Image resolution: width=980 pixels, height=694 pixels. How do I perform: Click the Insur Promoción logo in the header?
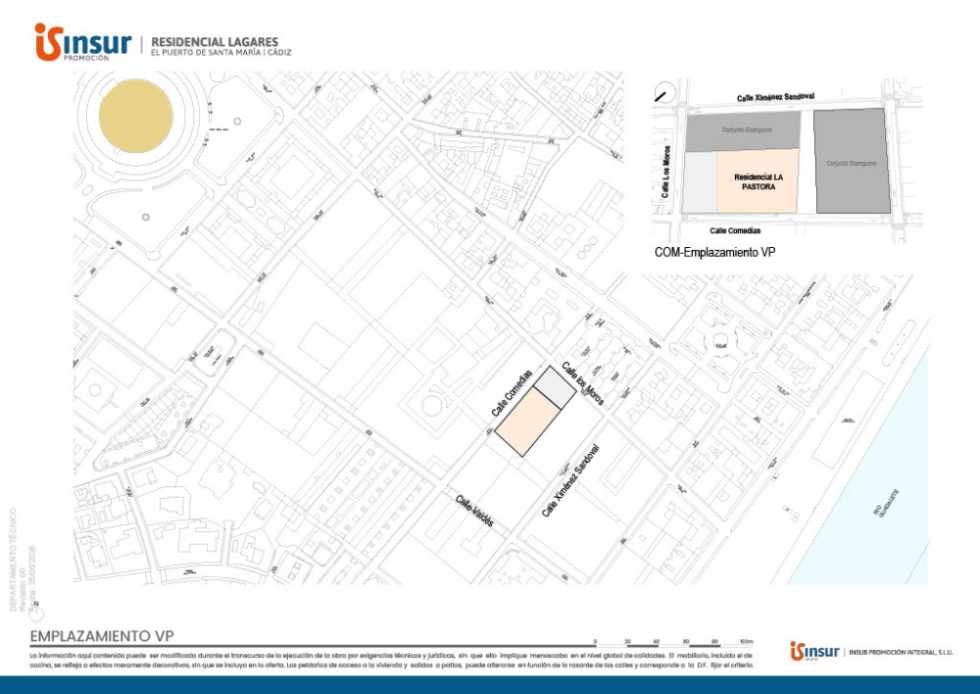(83, 42)
